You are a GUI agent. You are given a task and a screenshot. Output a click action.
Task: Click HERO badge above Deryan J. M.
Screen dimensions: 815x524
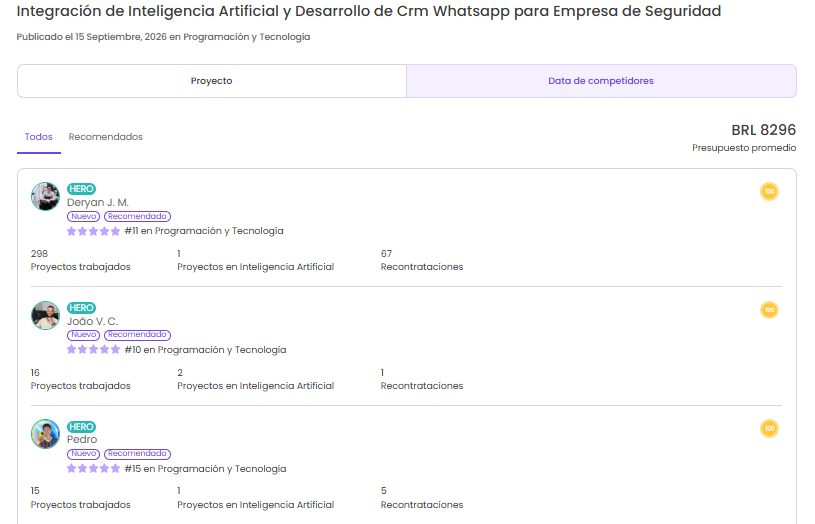tap(82, 189)
